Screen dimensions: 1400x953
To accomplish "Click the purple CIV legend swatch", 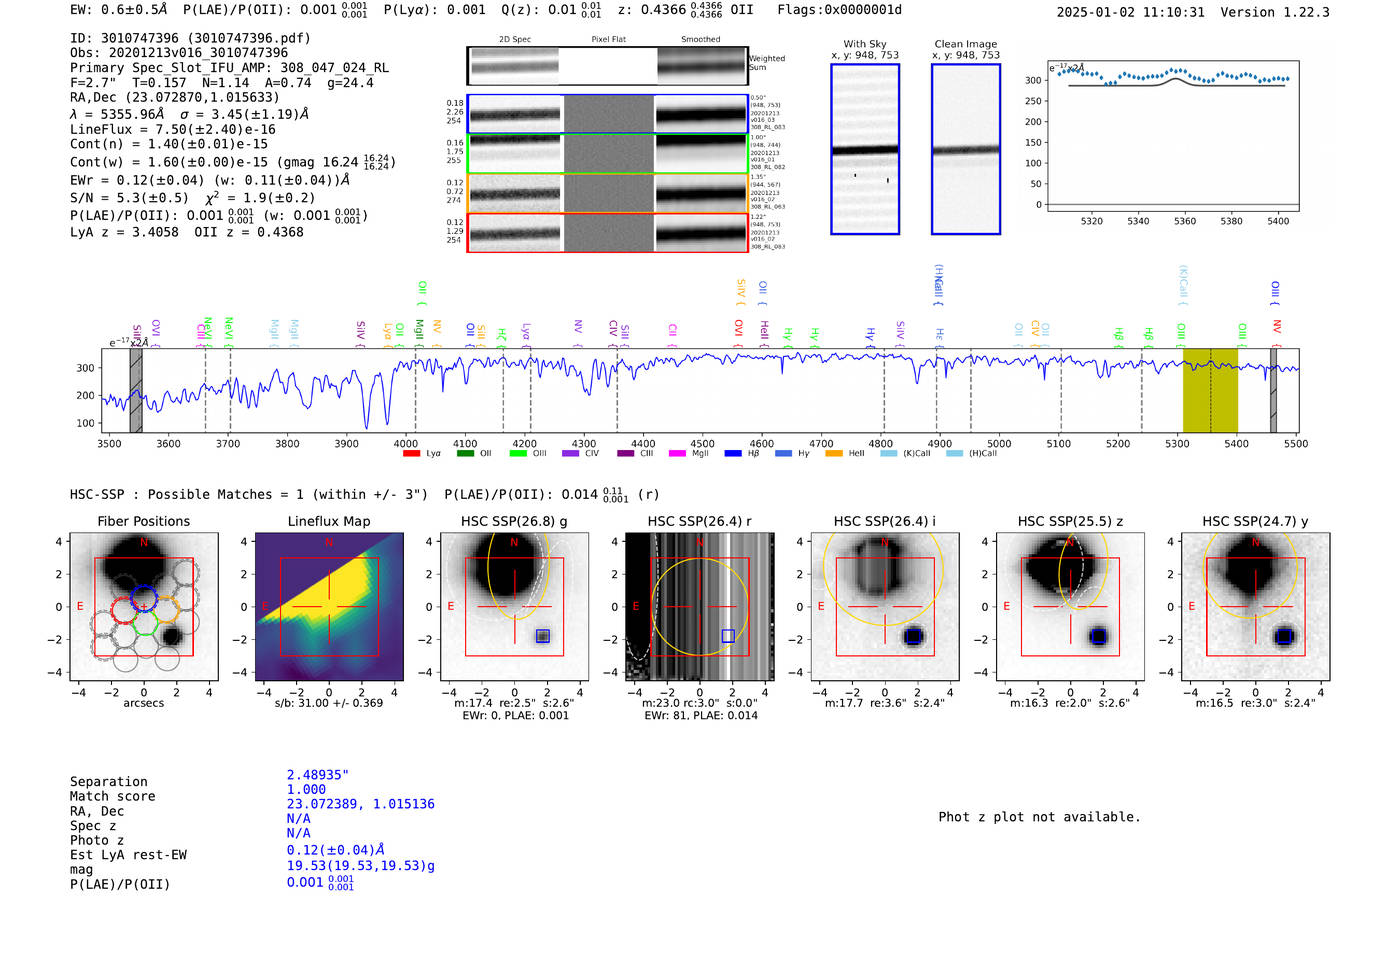I will (x=571, y=454).
